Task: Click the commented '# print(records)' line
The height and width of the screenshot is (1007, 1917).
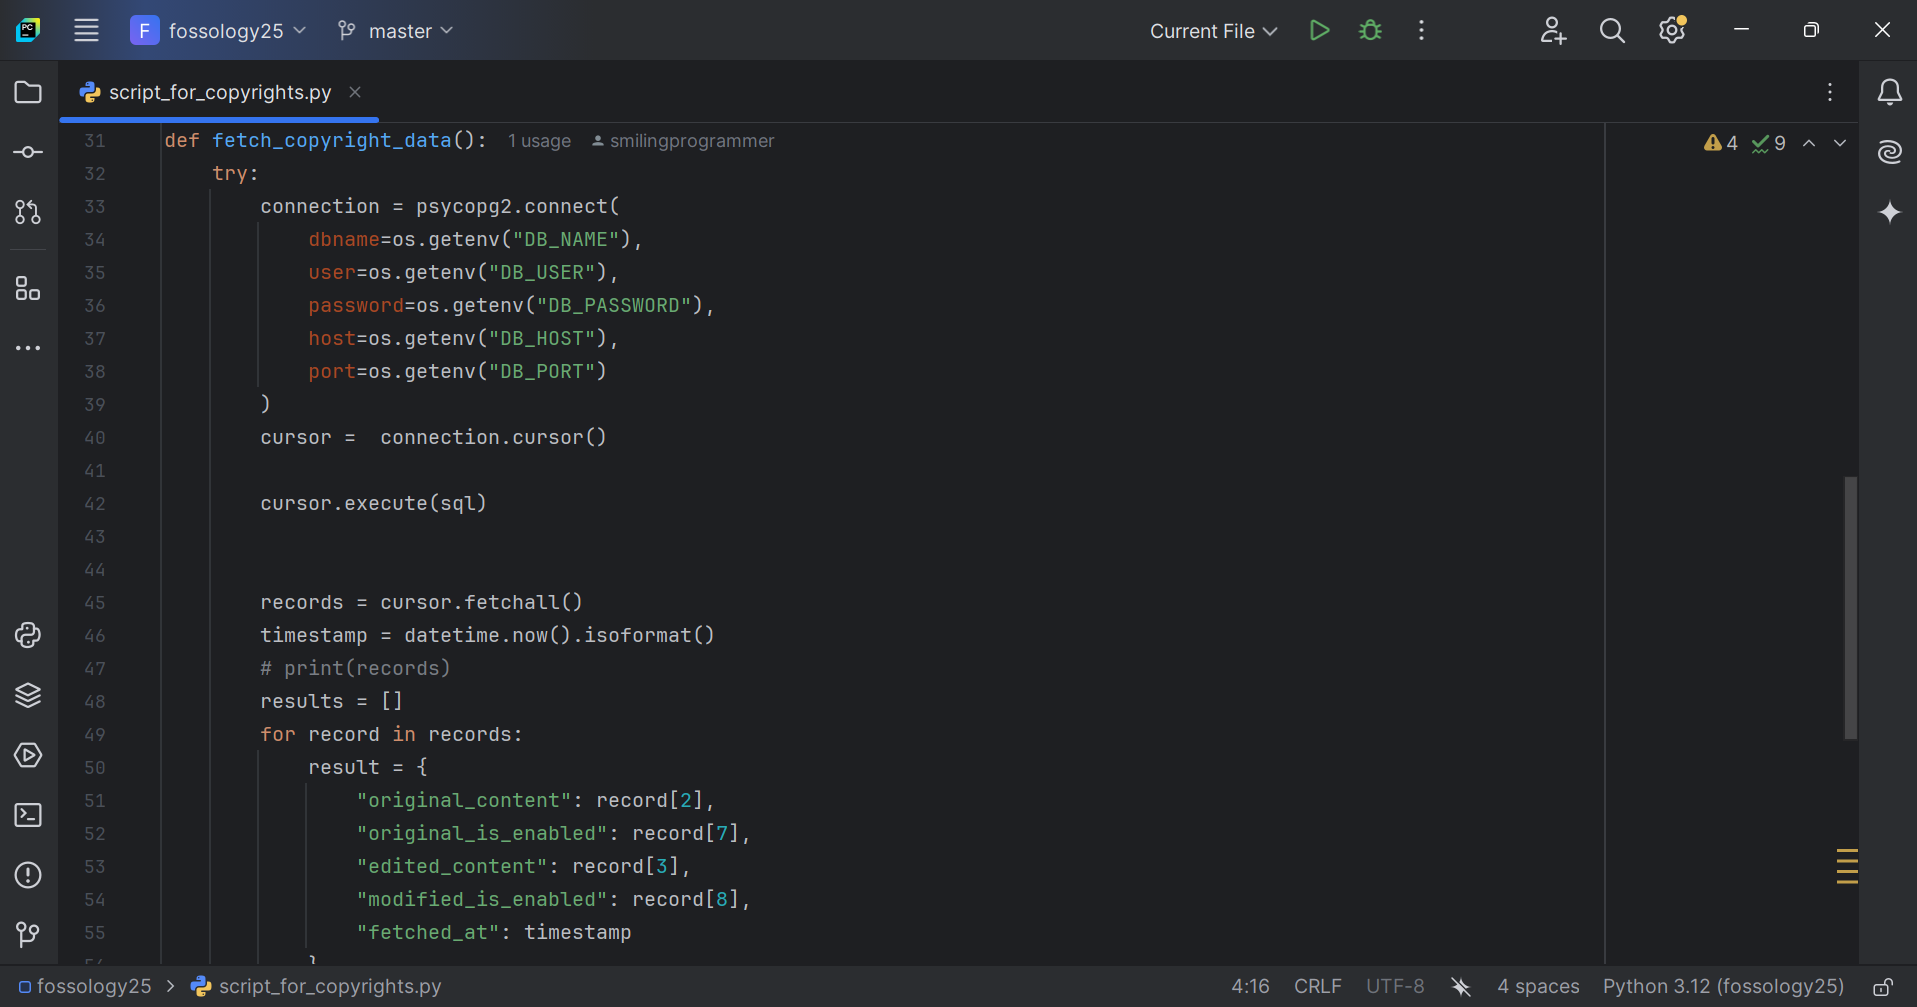Action: click(355, 668)
